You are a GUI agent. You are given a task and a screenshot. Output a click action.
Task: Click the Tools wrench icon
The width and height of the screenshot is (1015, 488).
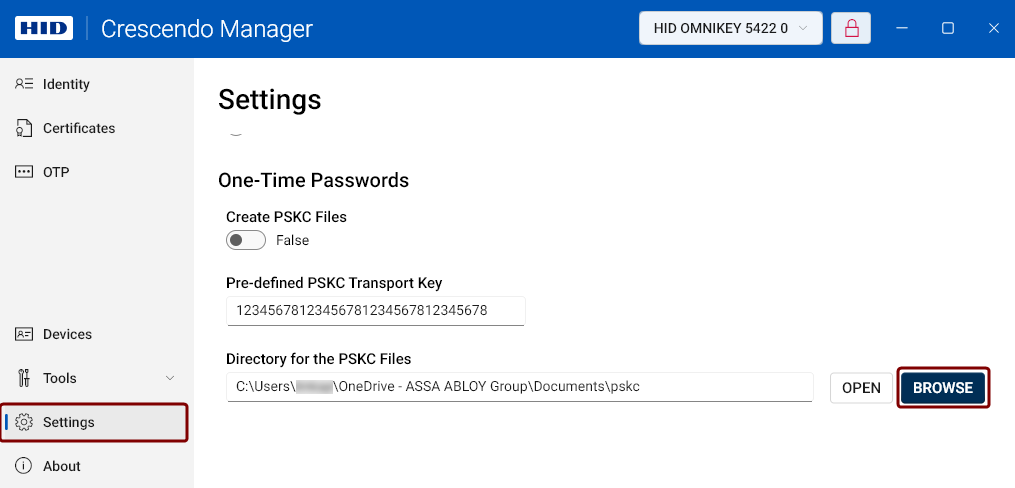click(24, 378)
